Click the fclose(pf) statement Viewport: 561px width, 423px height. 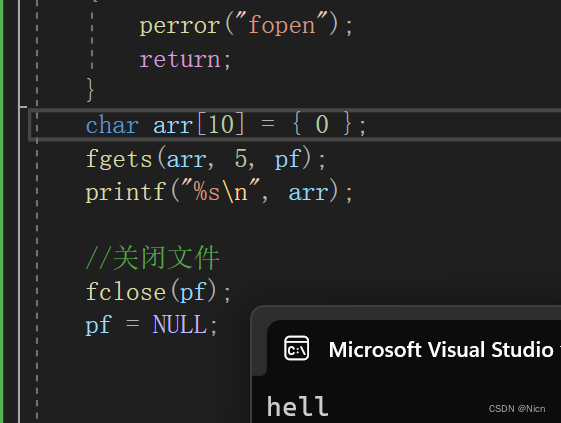(x=158, y=291)
